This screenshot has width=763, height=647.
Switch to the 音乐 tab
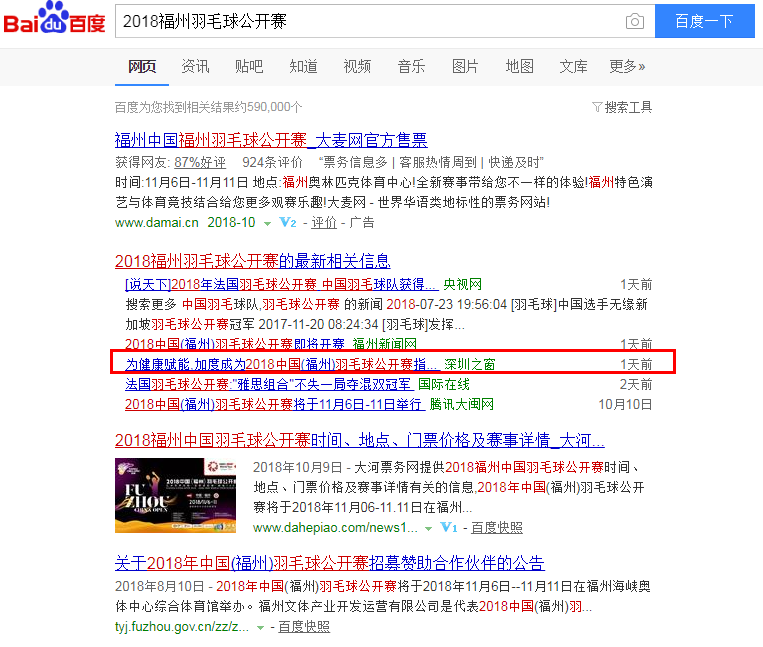(411, 66)
